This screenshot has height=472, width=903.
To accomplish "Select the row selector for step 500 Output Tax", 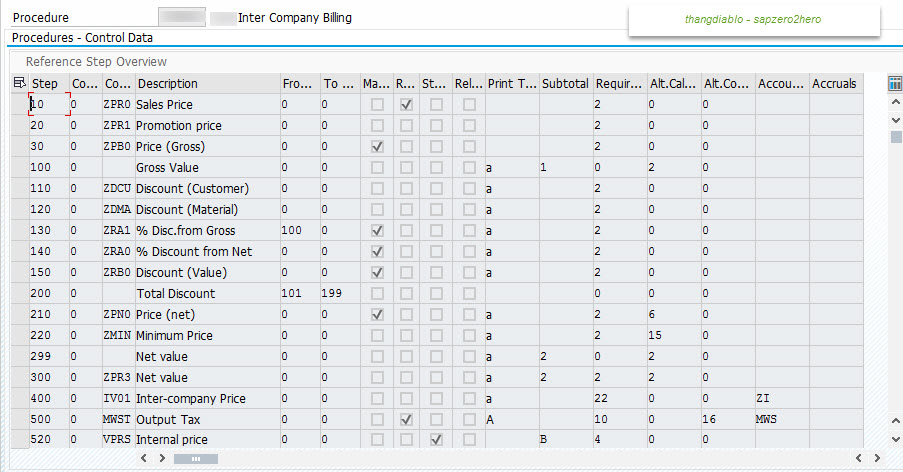I will click(x=20, y=419).
